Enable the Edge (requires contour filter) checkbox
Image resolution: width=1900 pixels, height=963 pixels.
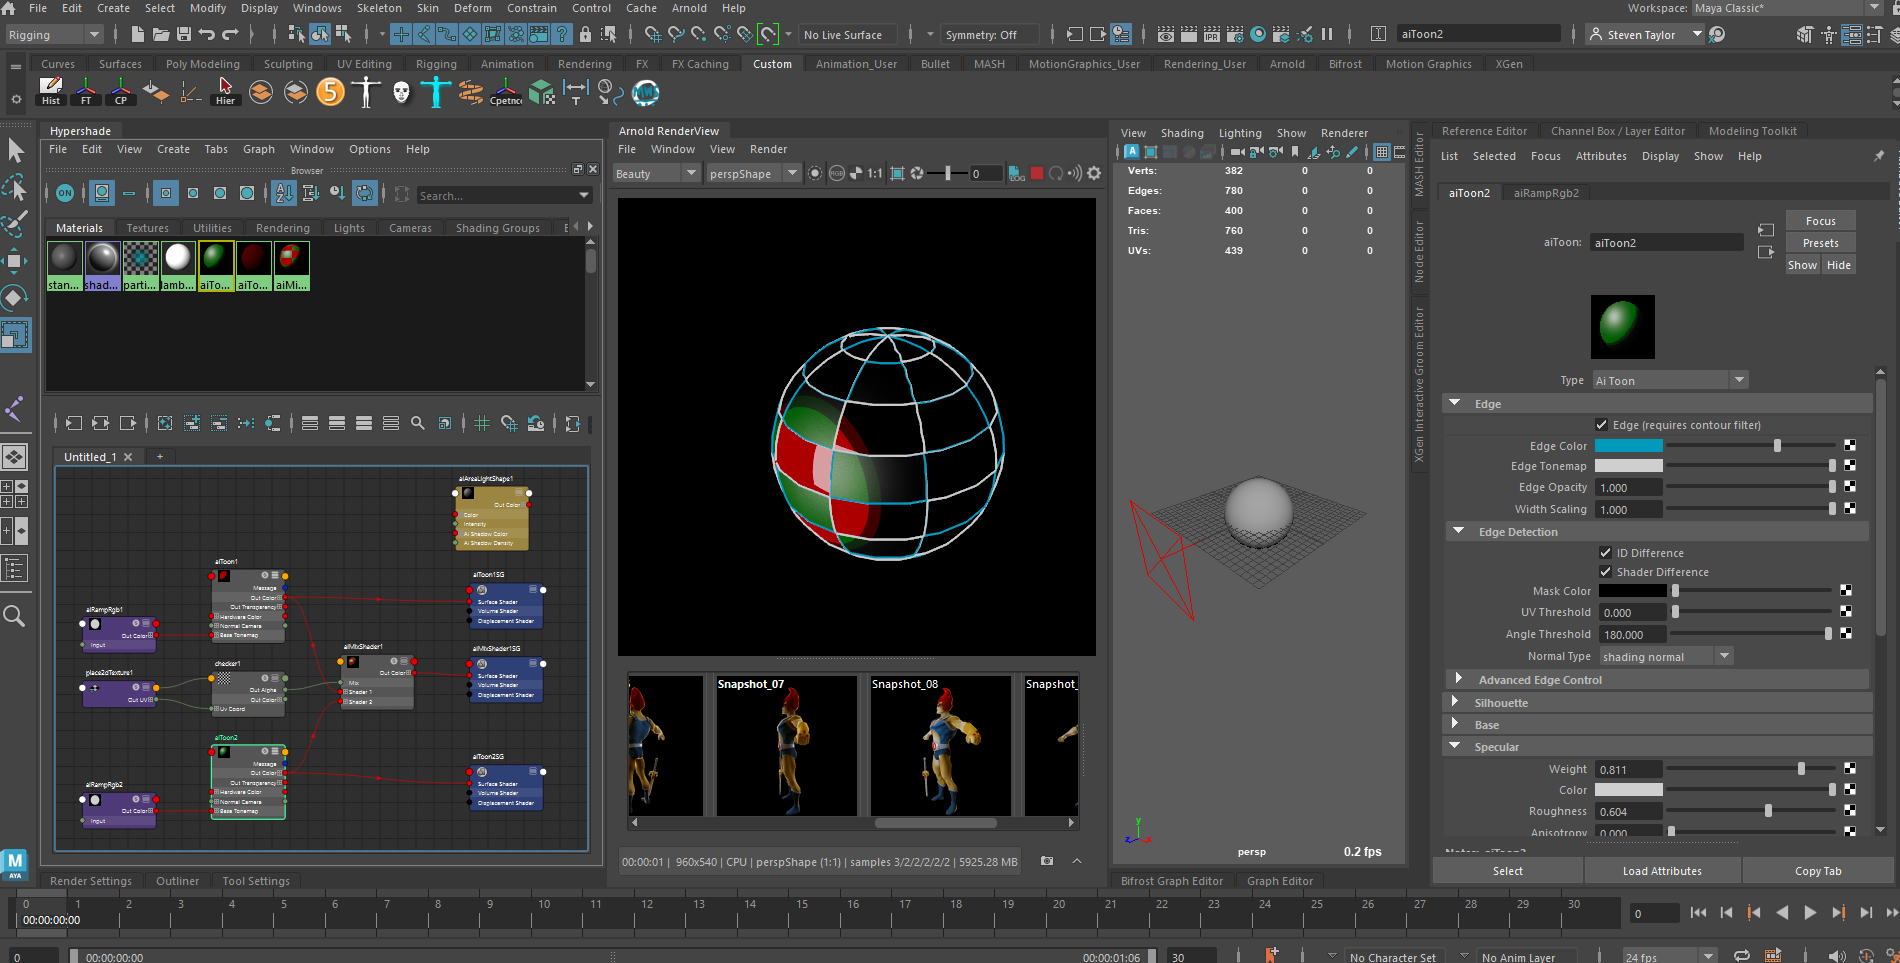tap(1602, 424)
